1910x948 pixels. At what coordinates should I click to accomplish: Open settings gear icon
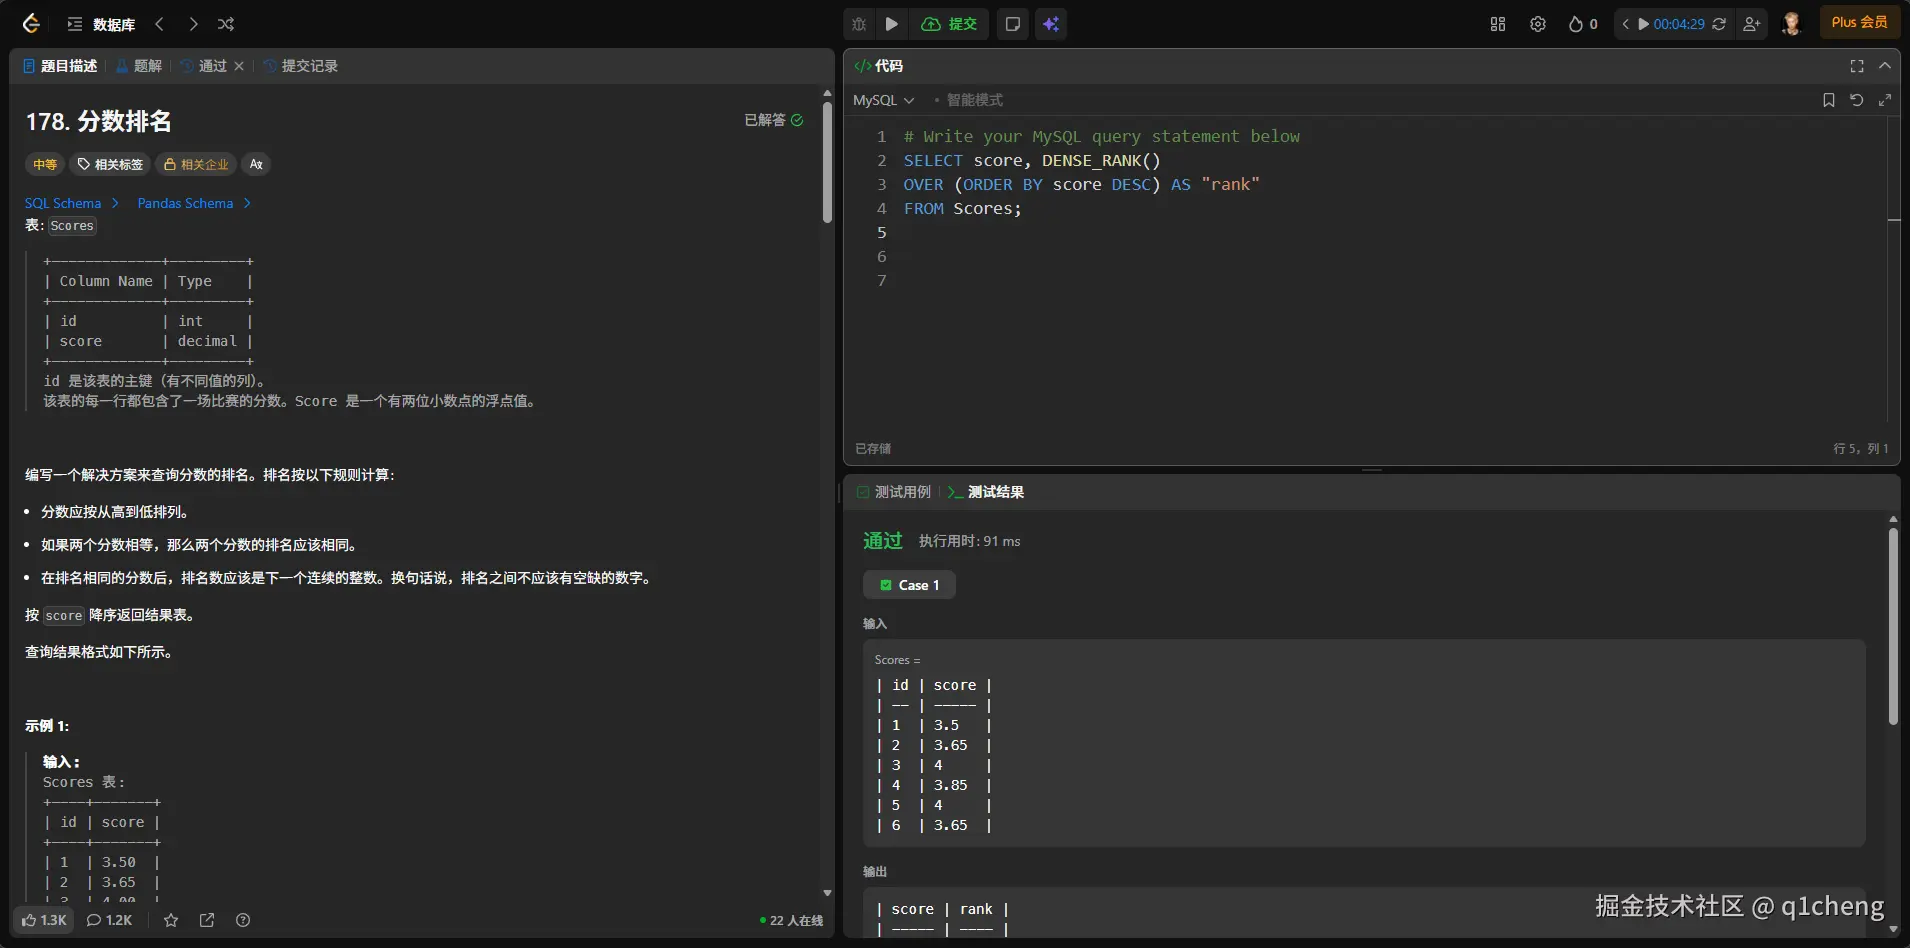tap(1538, 24)
